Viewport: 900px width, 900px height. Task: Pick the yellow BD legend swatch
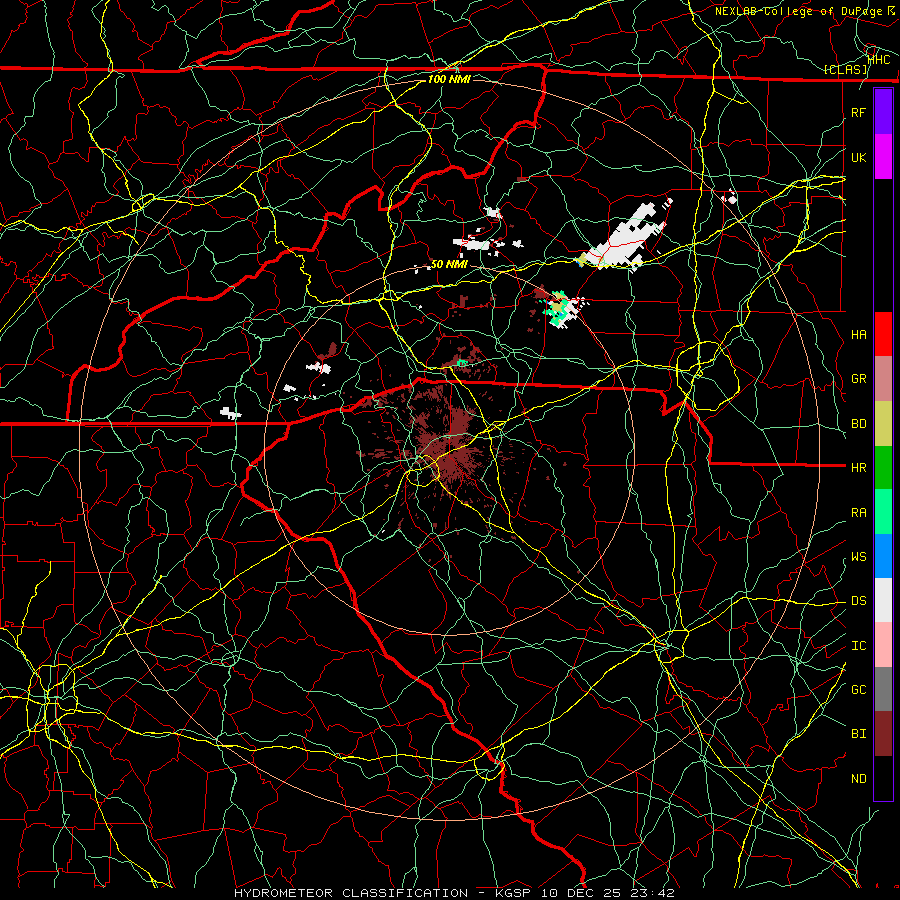click(883, 424)
